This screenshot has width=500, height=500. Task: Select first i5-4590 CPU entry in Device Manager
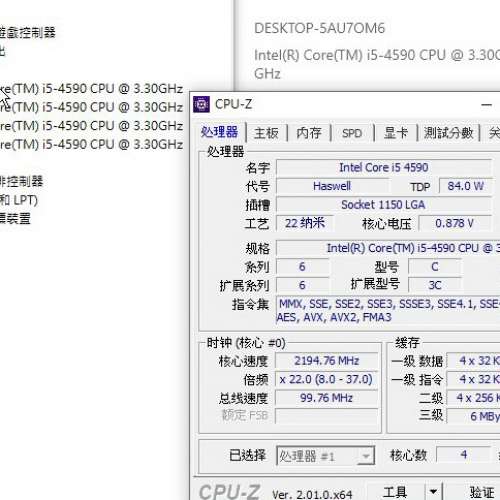pyautogui.click(x=91, y=89)
